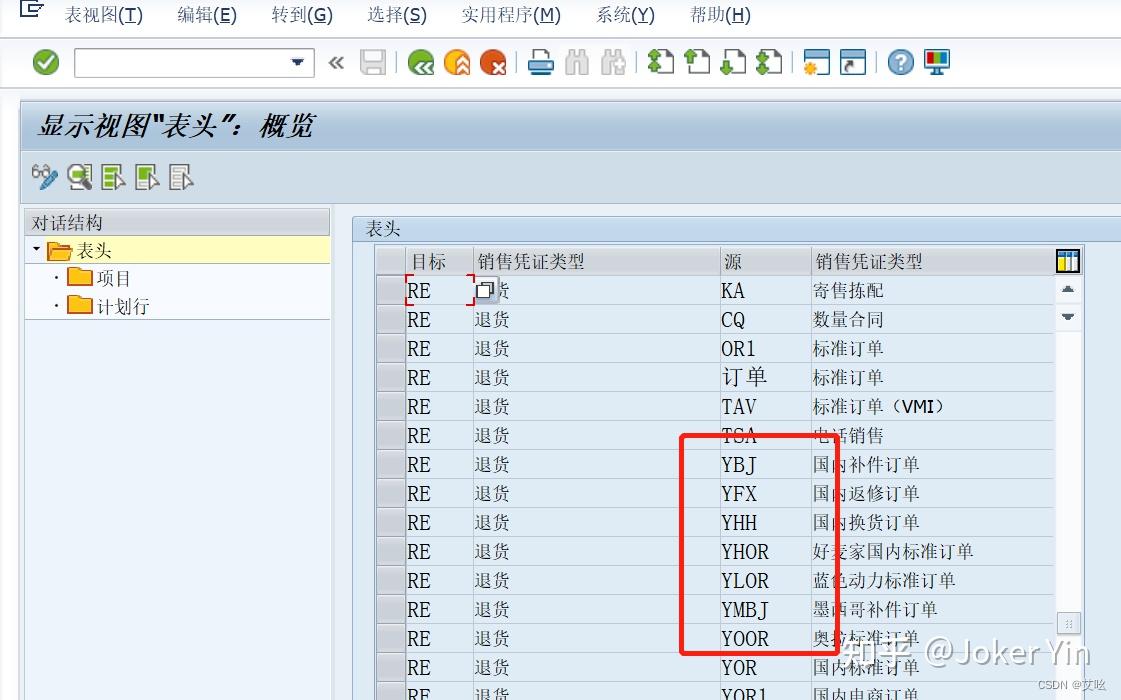Image resolution: width=1121 pixels, height=700 pixels.
Task: Click the orange Exit icon
Action: 456,61
